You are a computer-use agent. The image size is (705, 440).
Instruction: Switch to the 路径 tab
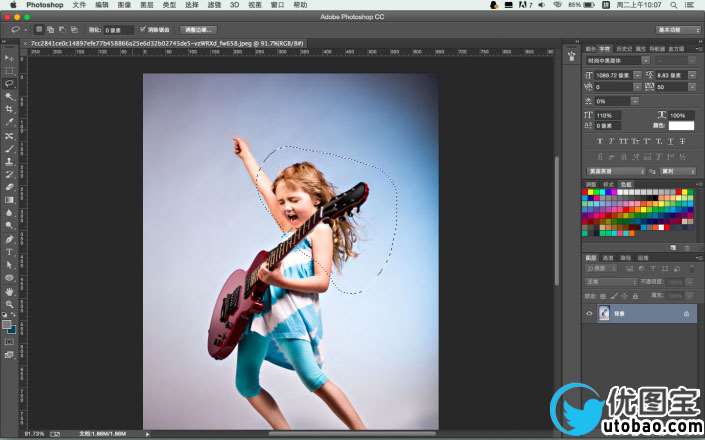point(625,258)
